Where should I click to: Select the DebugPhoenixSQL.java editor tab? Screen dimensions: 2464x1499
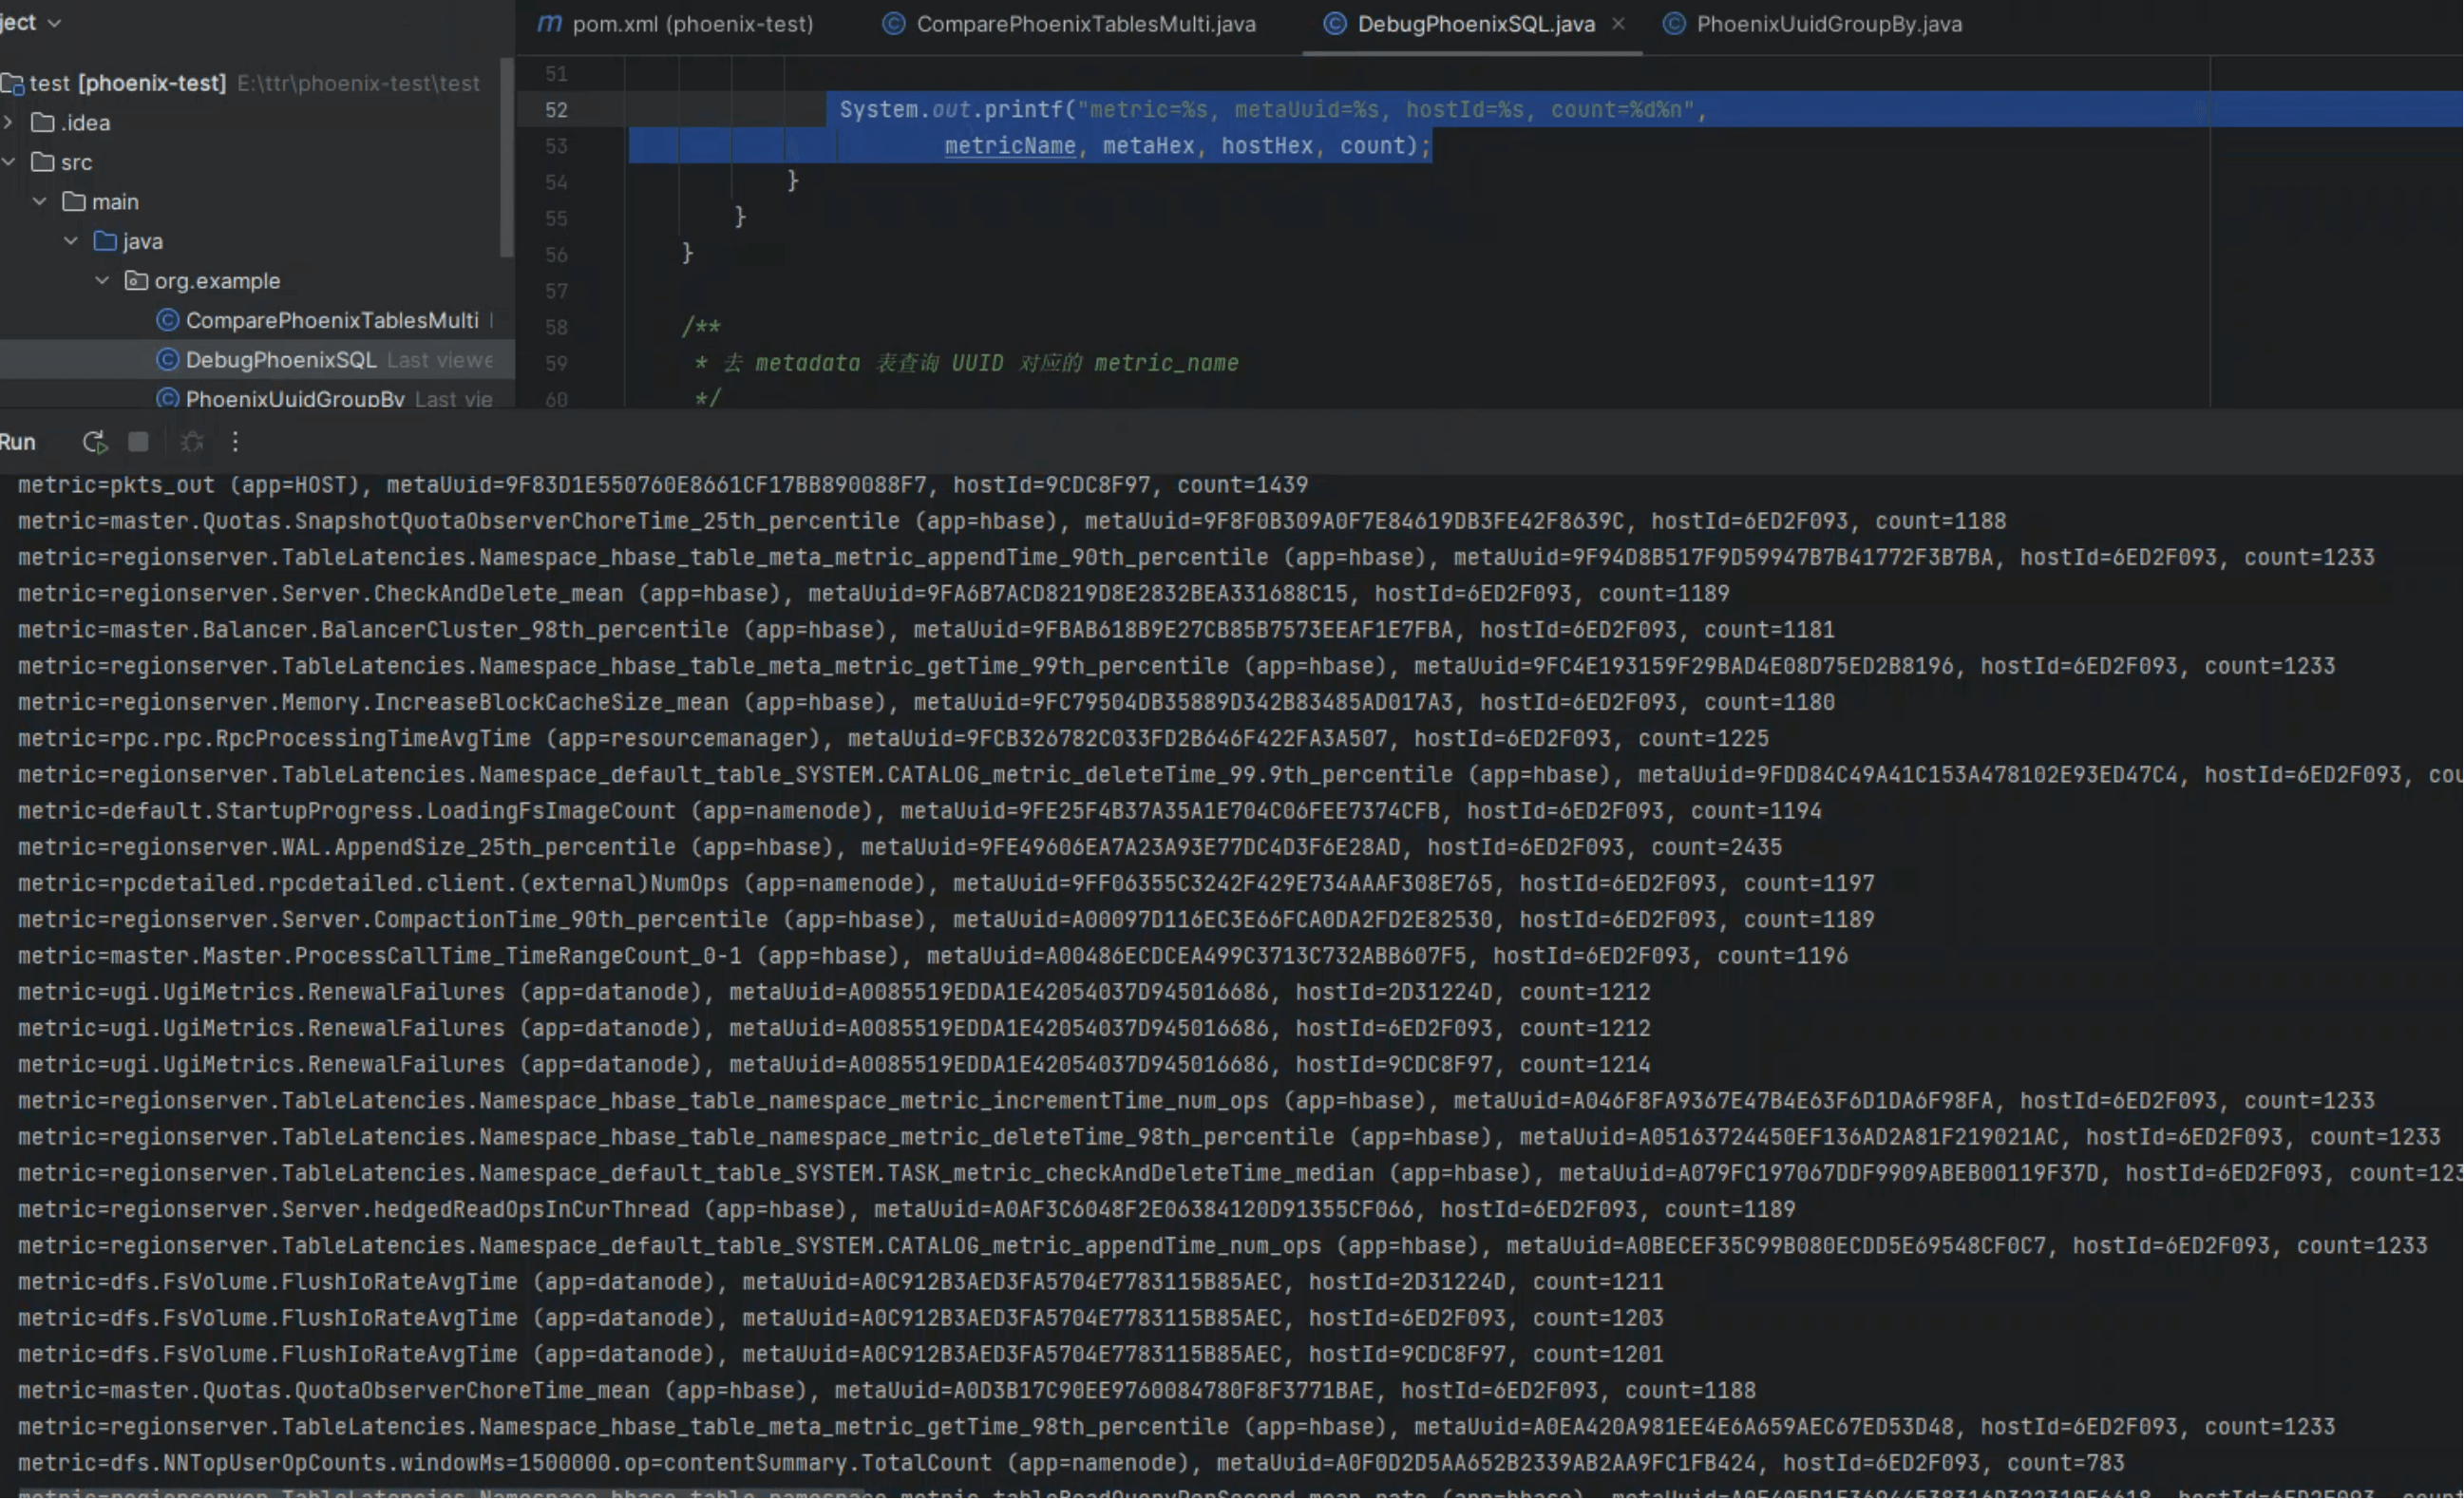click(1476, 24)
